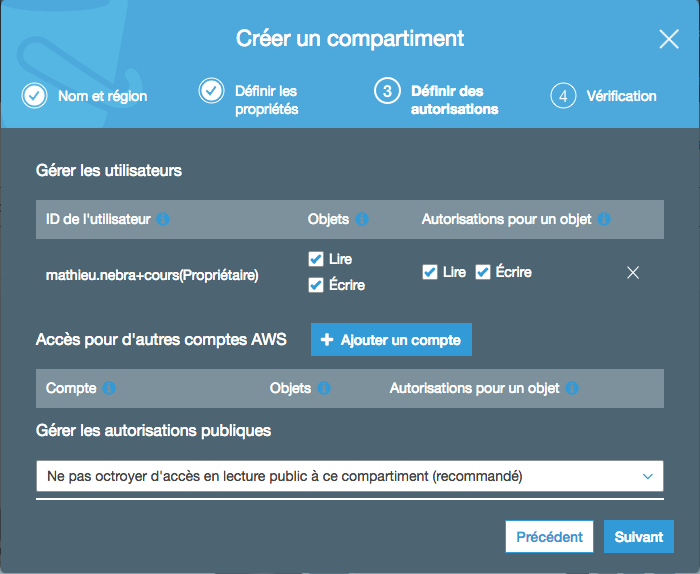Uncheck Écrire under Objets for owner
700x574 pixels.
[x=316, y=285]
